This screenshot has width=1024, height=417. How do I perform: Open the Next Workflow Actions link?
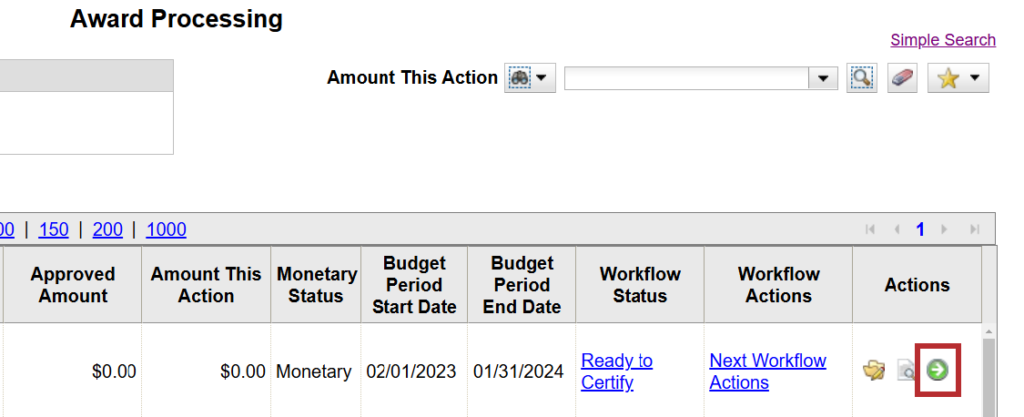[x=768, y=371]
